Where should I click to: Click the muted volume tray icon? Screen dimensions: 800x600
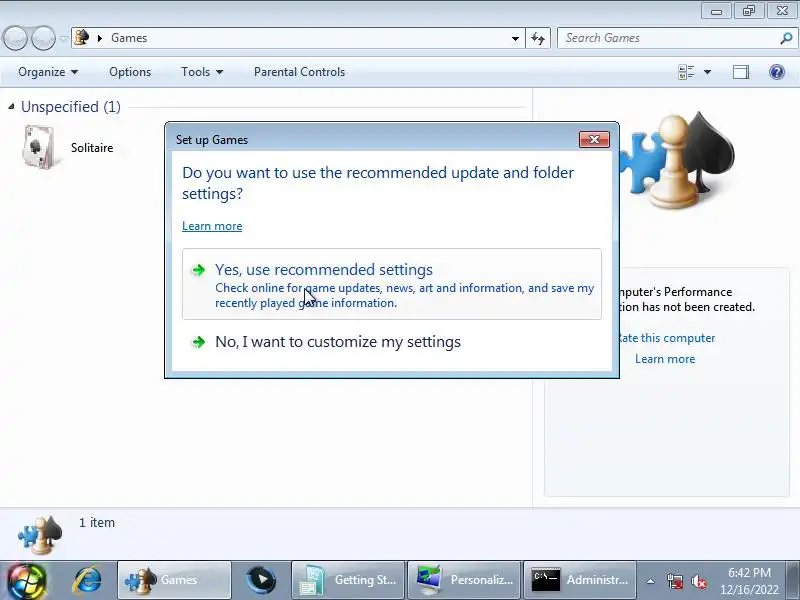[x=698, y=581]
